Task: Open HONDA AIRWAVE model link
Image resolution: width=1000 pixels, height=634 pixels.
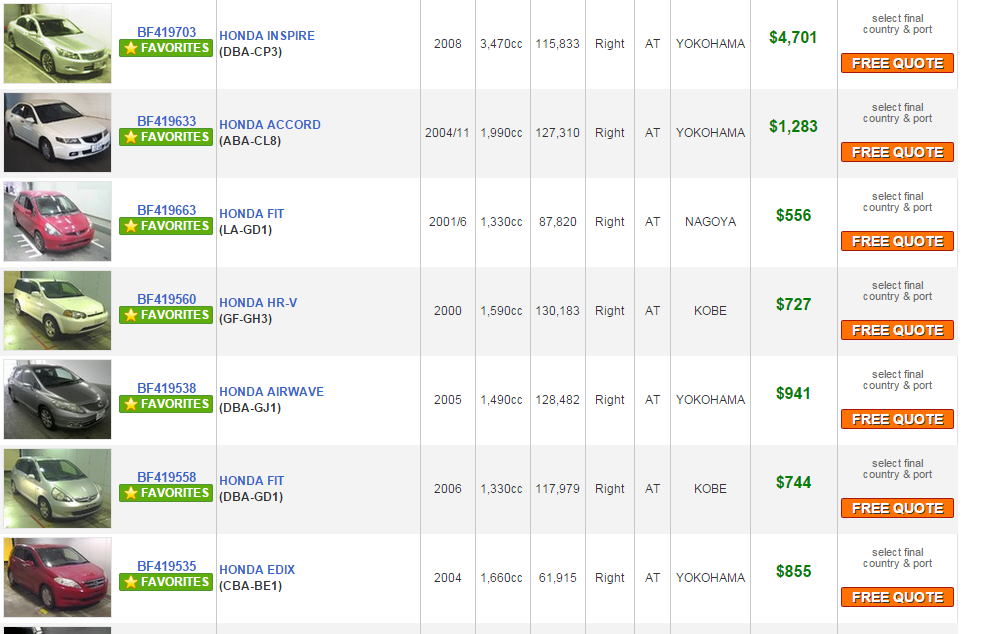Action: point(271,392)
